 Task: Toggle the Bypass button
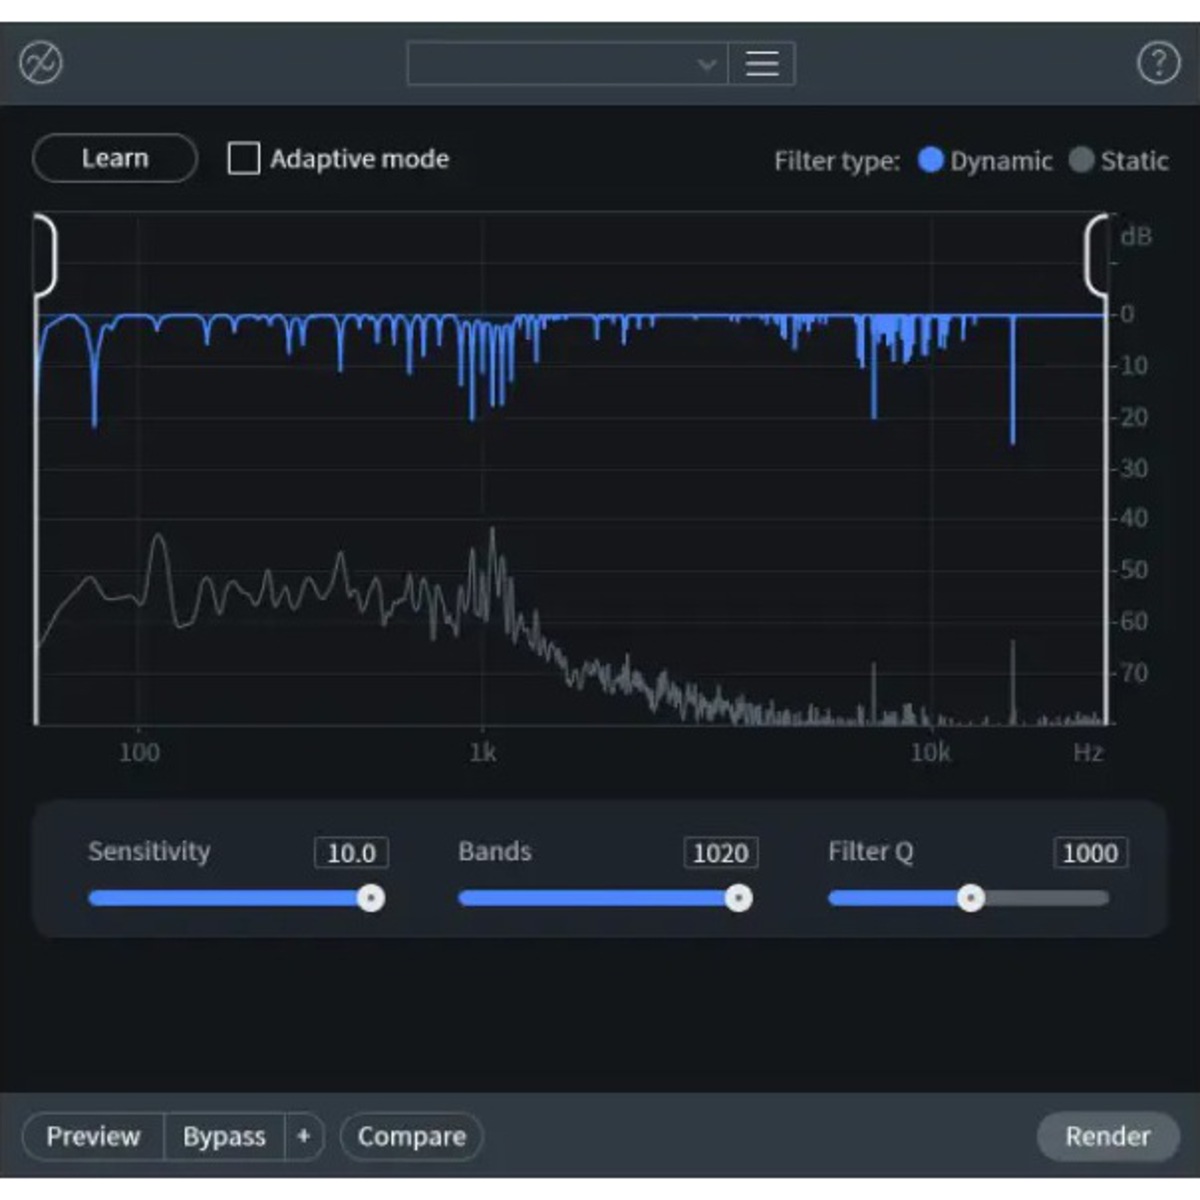click(224, 1136)
